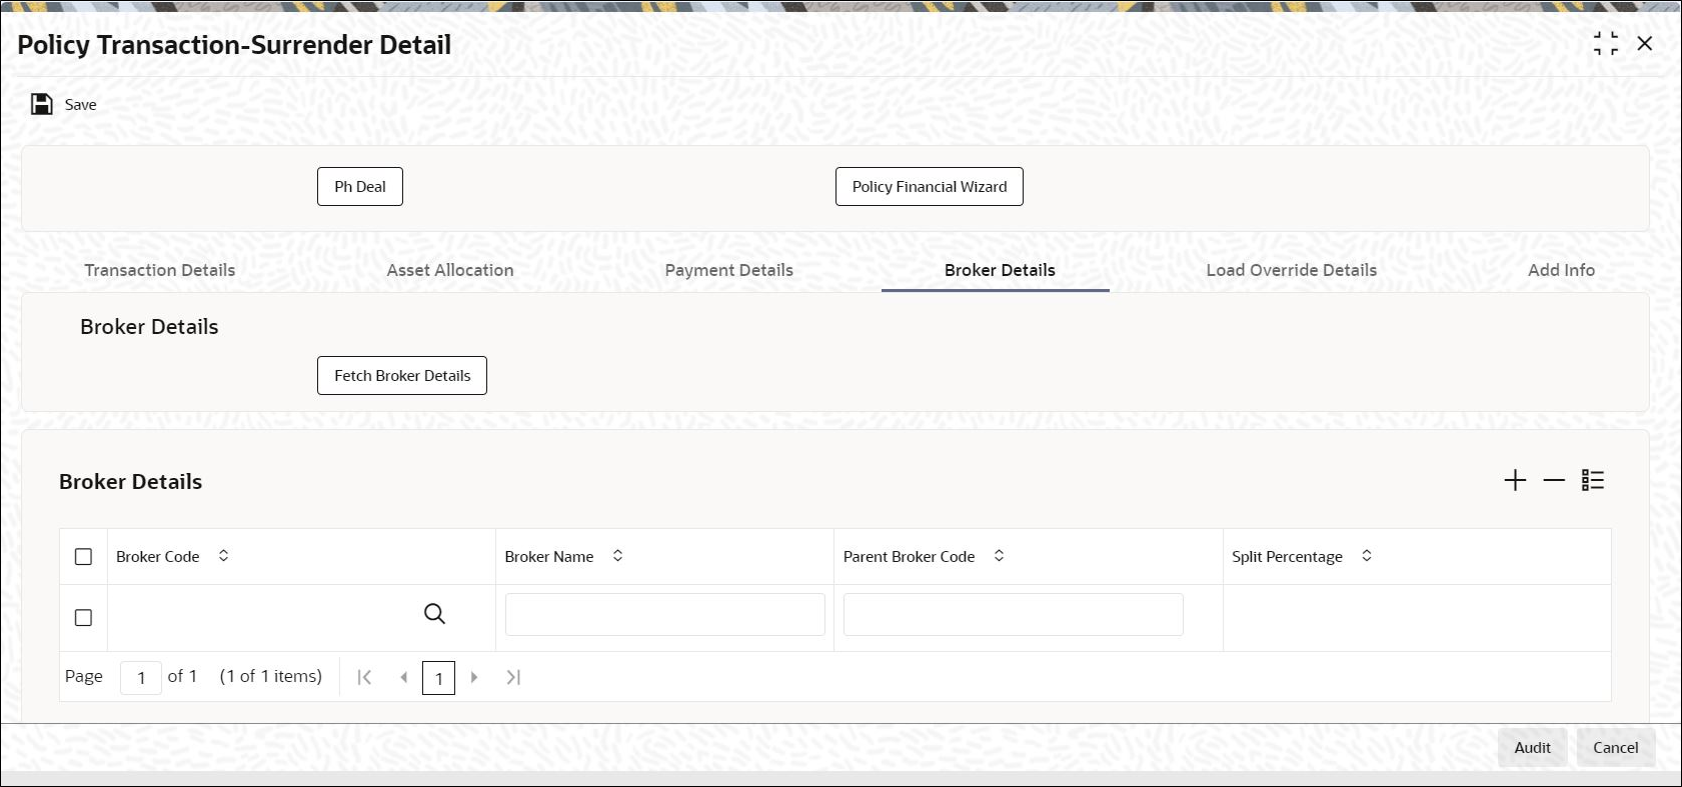Switch to Payment Details tab

click(729, 270)
